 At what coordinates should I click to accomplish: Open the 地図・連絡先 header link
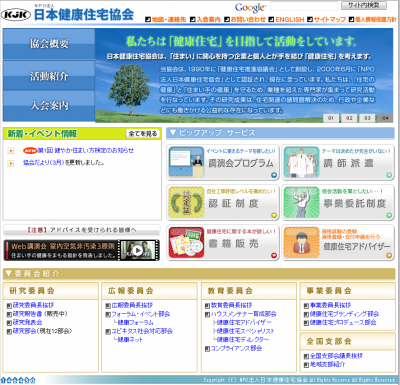point(169,20)
